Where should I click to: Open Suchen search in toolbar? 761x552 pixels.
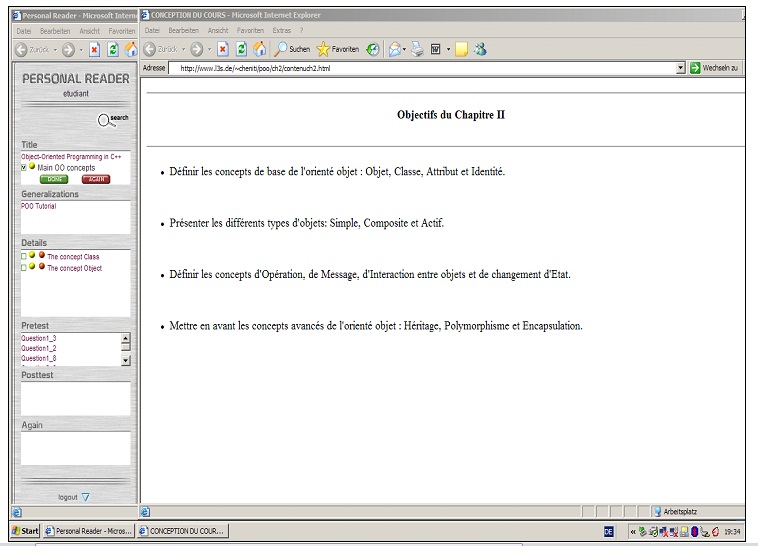point(292,49)
